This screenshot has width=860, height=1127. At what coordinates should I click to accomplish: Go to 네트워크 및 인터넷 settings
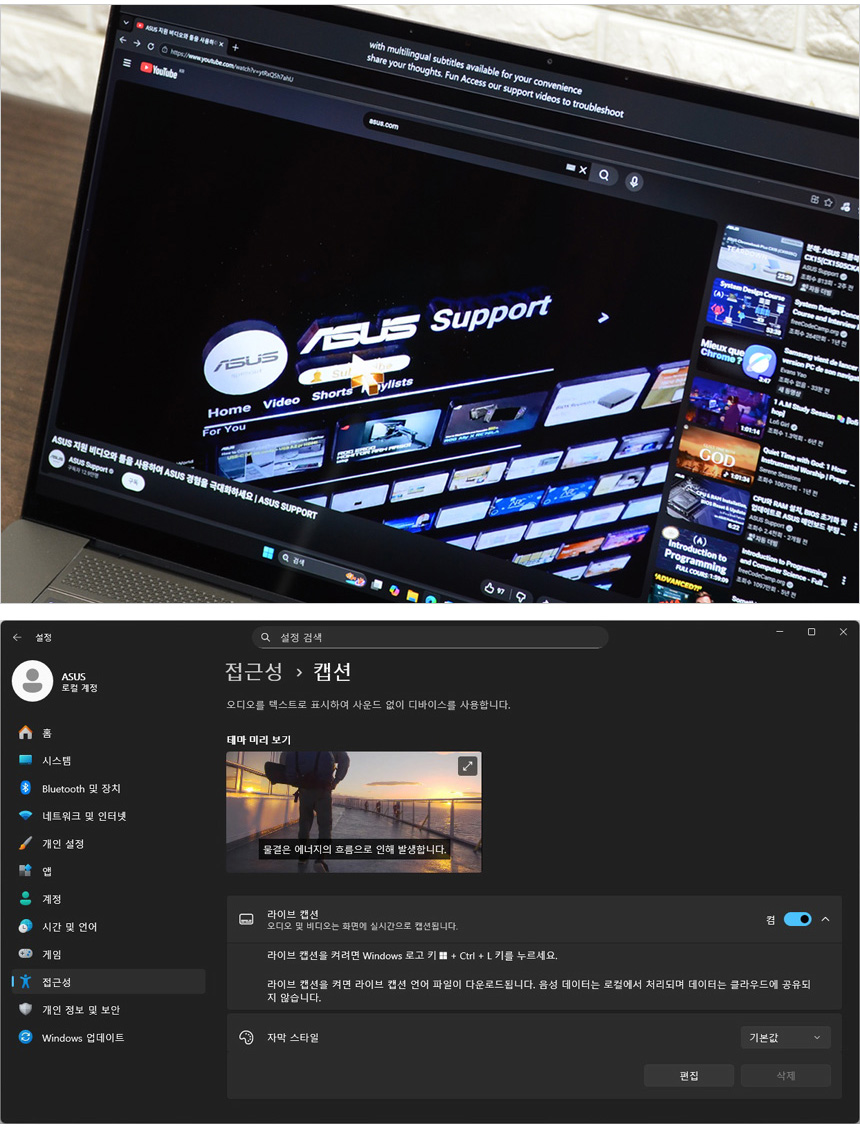tap(83, 816)
